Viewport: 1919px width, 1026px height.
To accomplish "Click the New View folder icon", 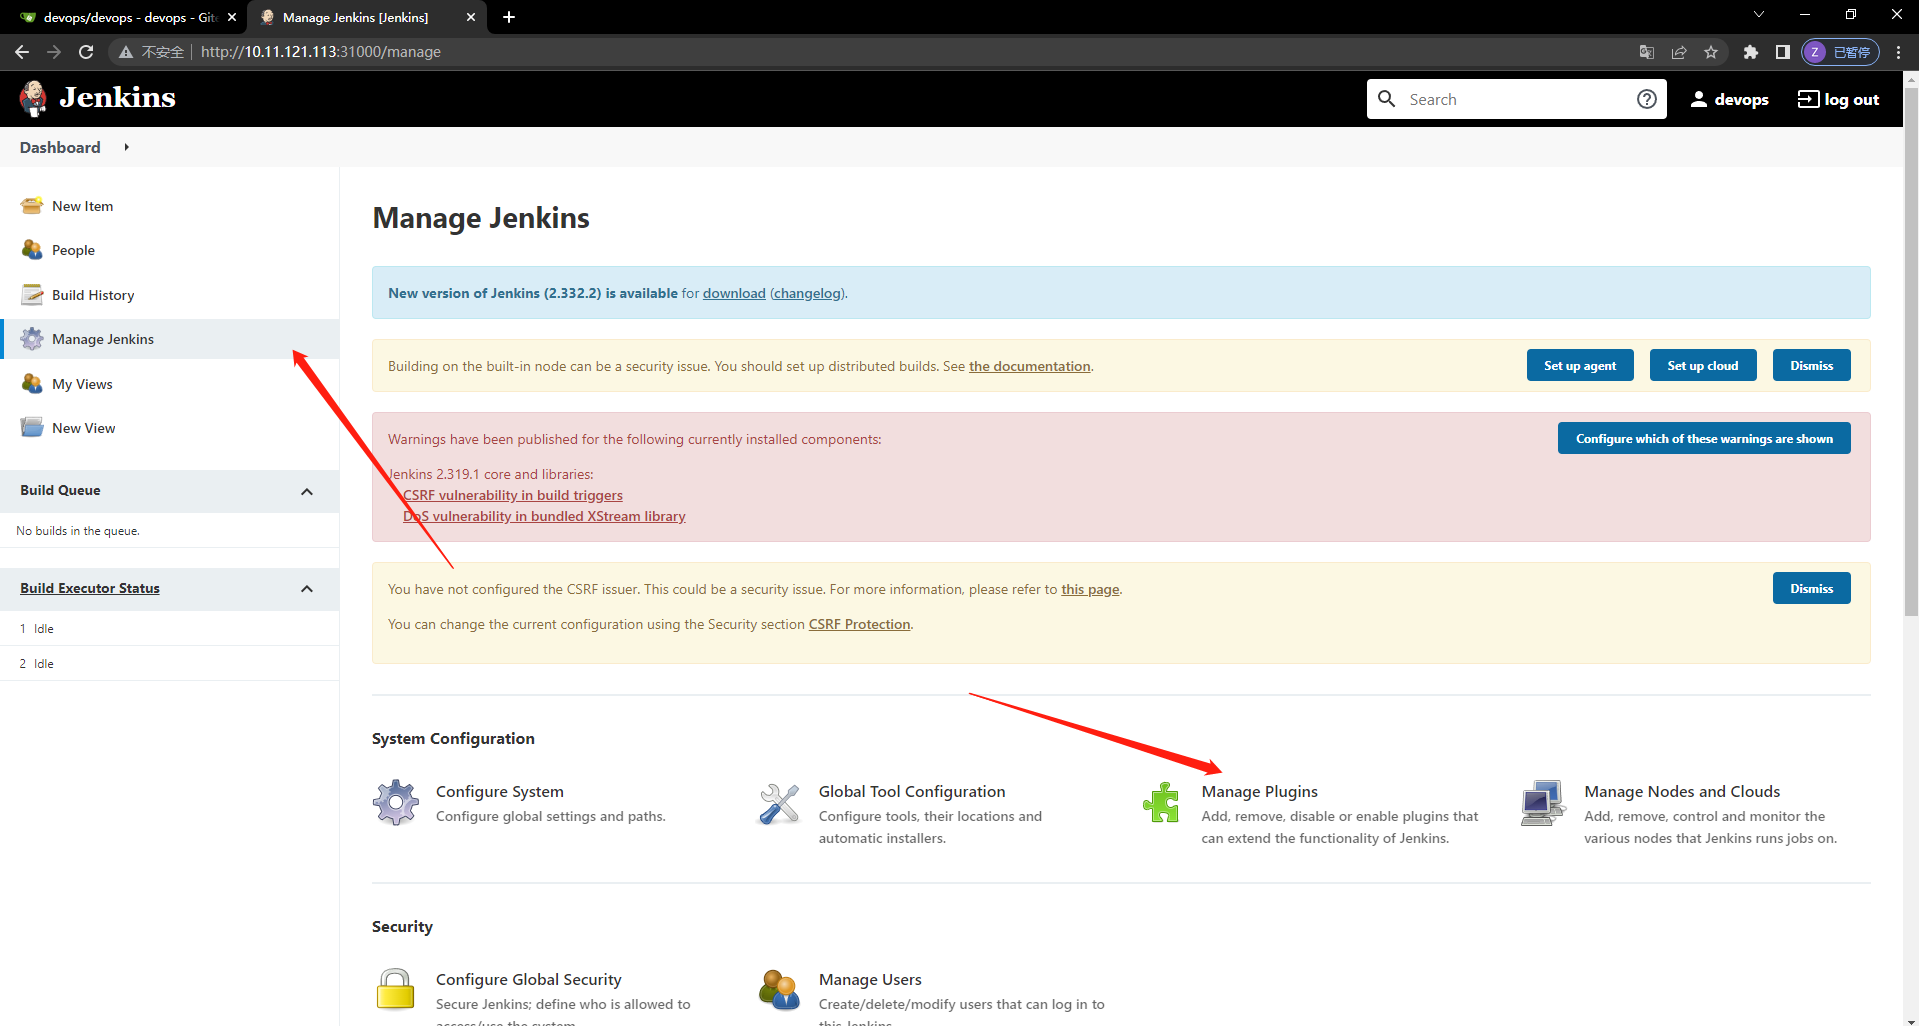I will [32, 428].
